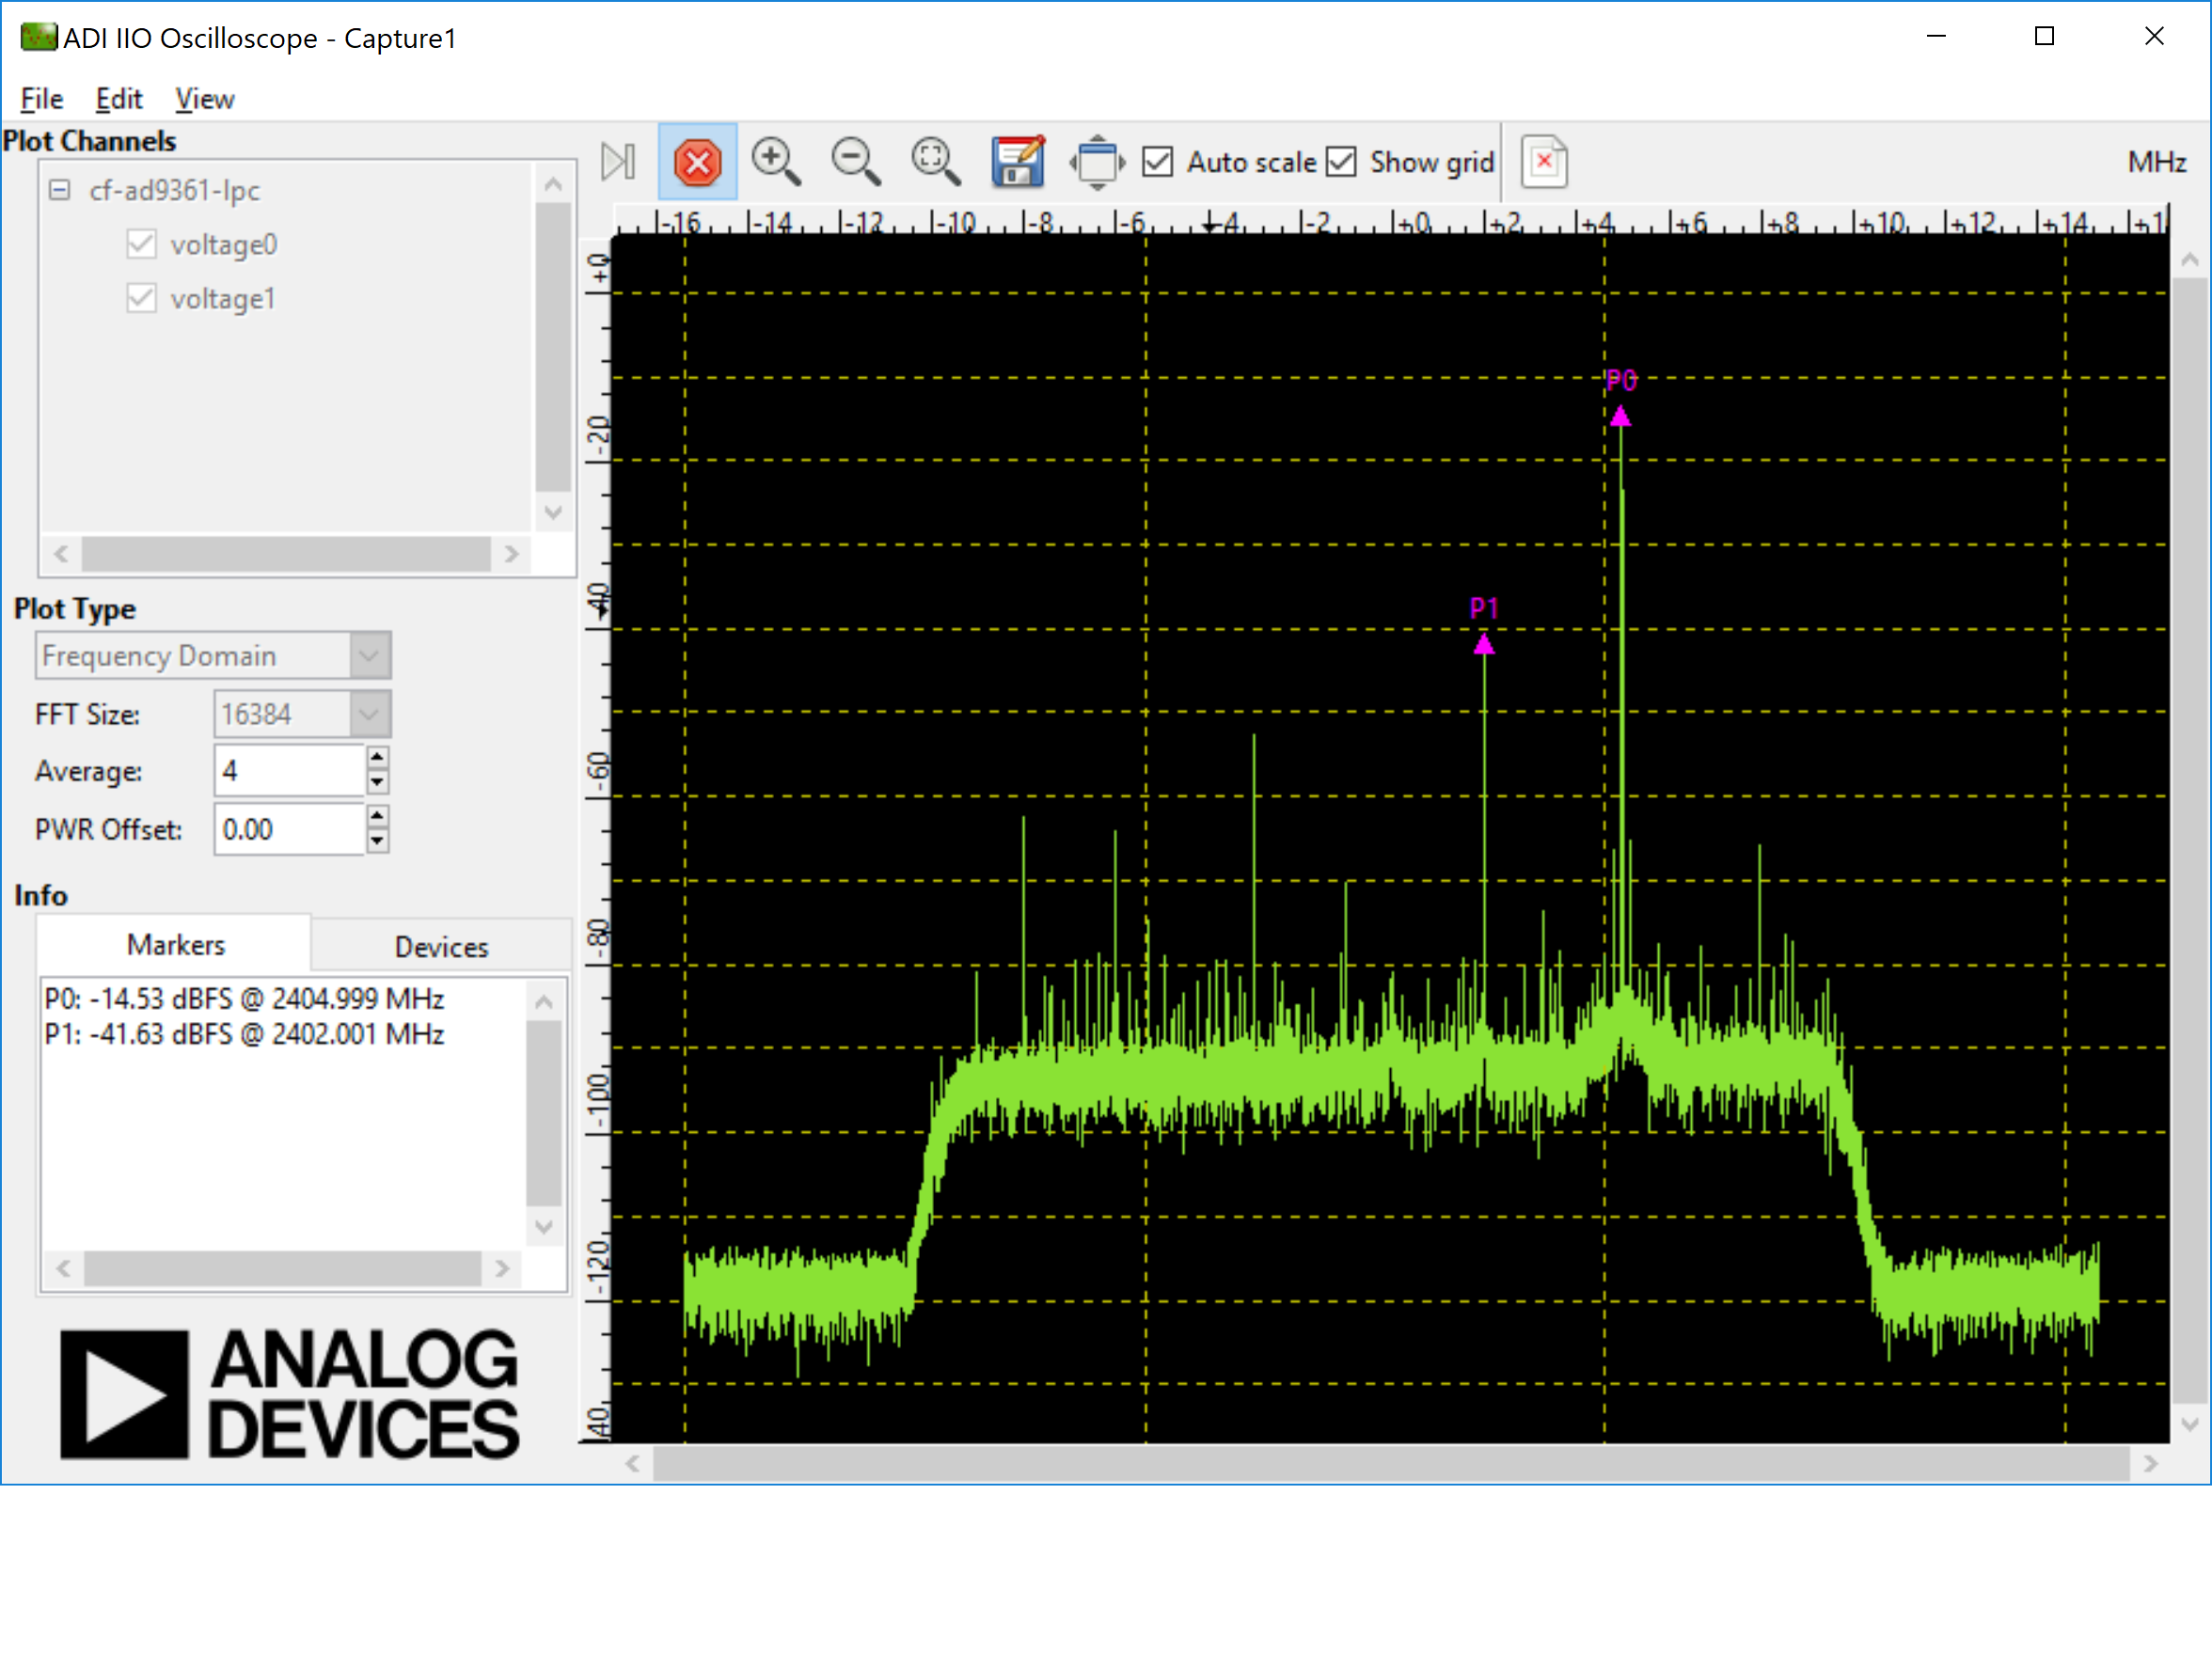Open the Edit menu
This screenshot has width=2212, height=1667.
[119, 99]
